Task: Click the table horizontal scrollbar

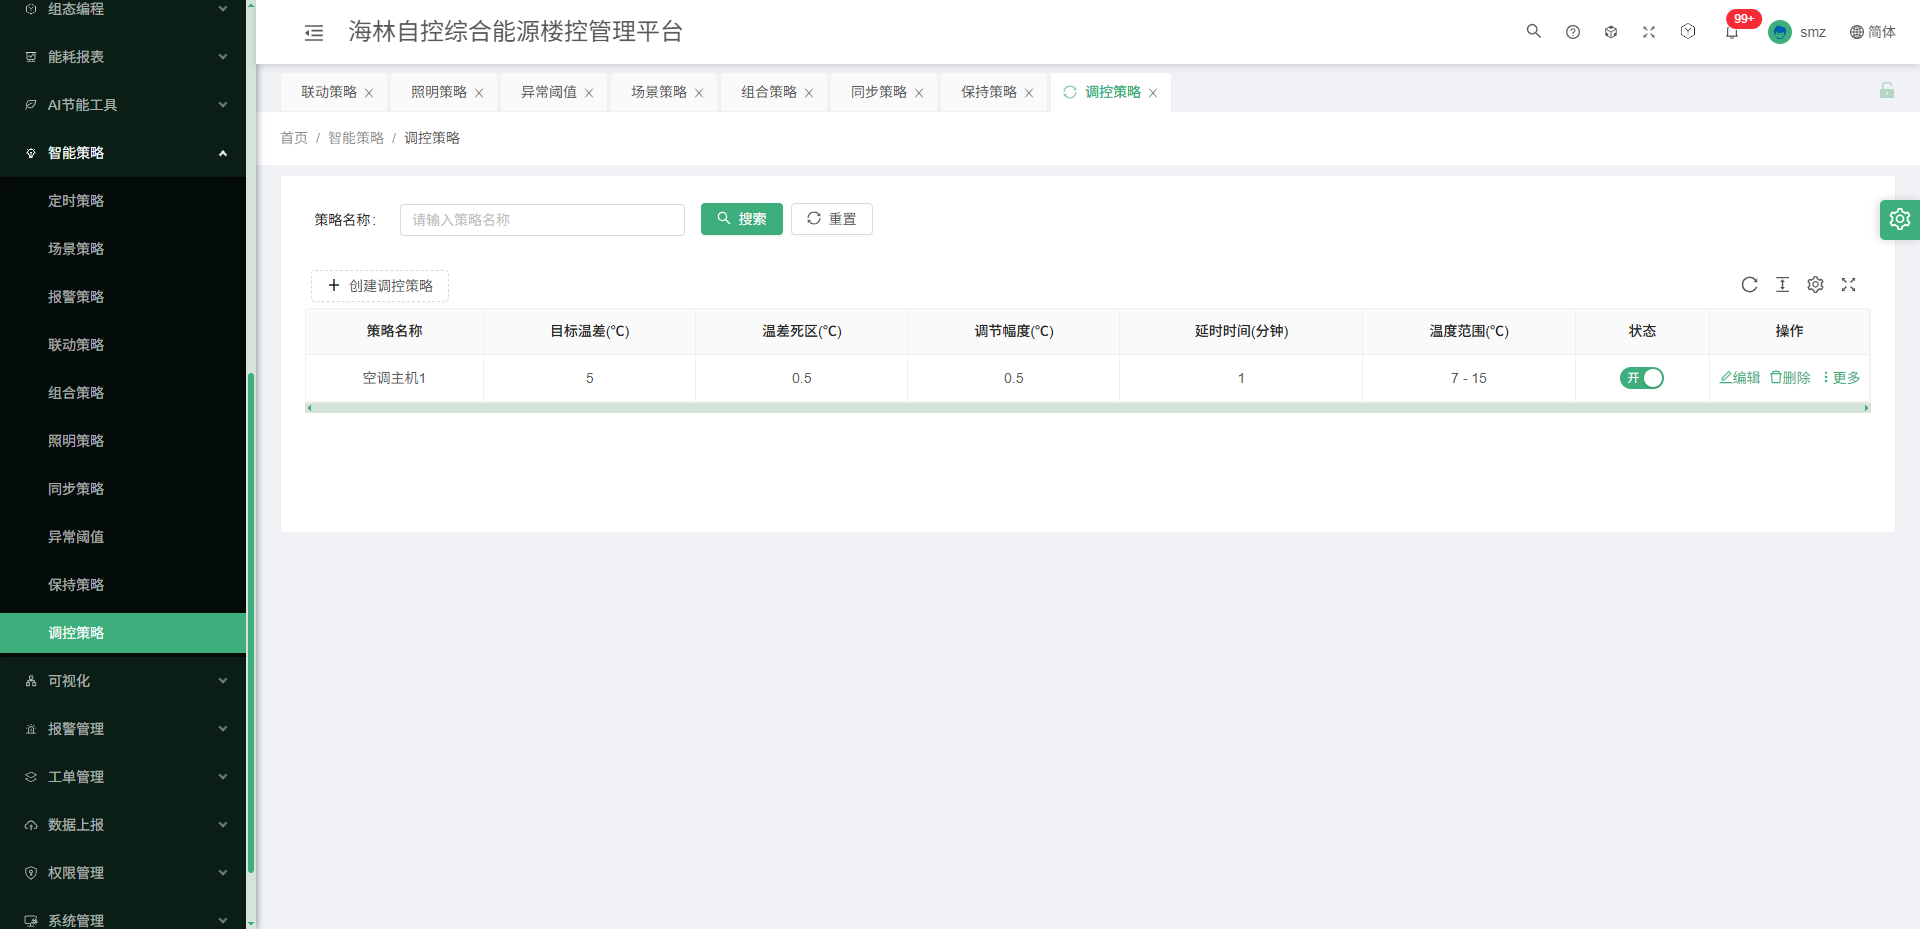Action: [1087, 408]
